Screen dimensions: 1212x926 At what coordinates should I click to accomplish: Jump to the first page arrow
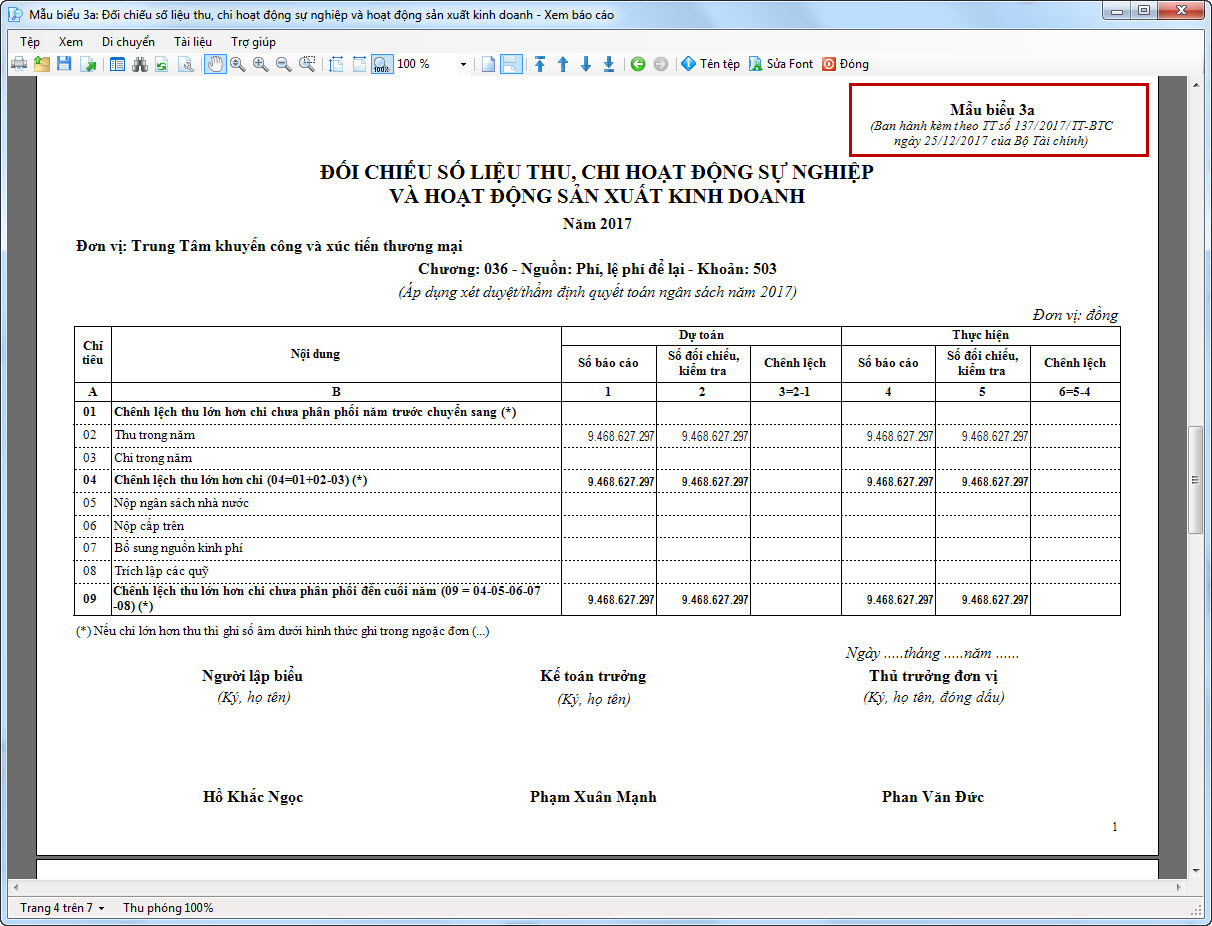click(540, 64)
